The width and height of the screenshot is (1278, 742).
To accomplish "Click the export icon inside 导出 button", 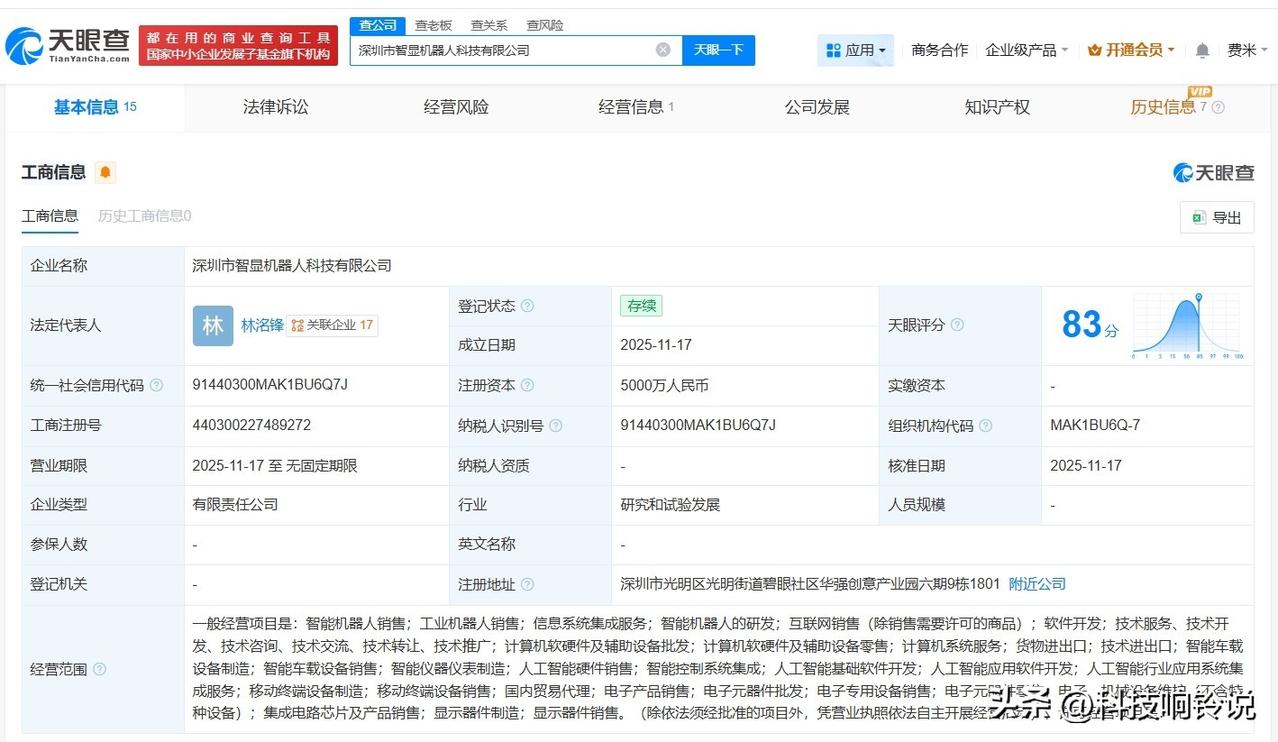I will coord(1200,217).
